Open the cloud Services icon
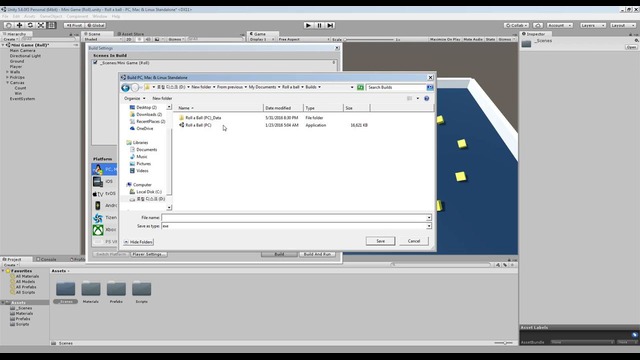This screenshot has height=360, width=640. (538, 25)
